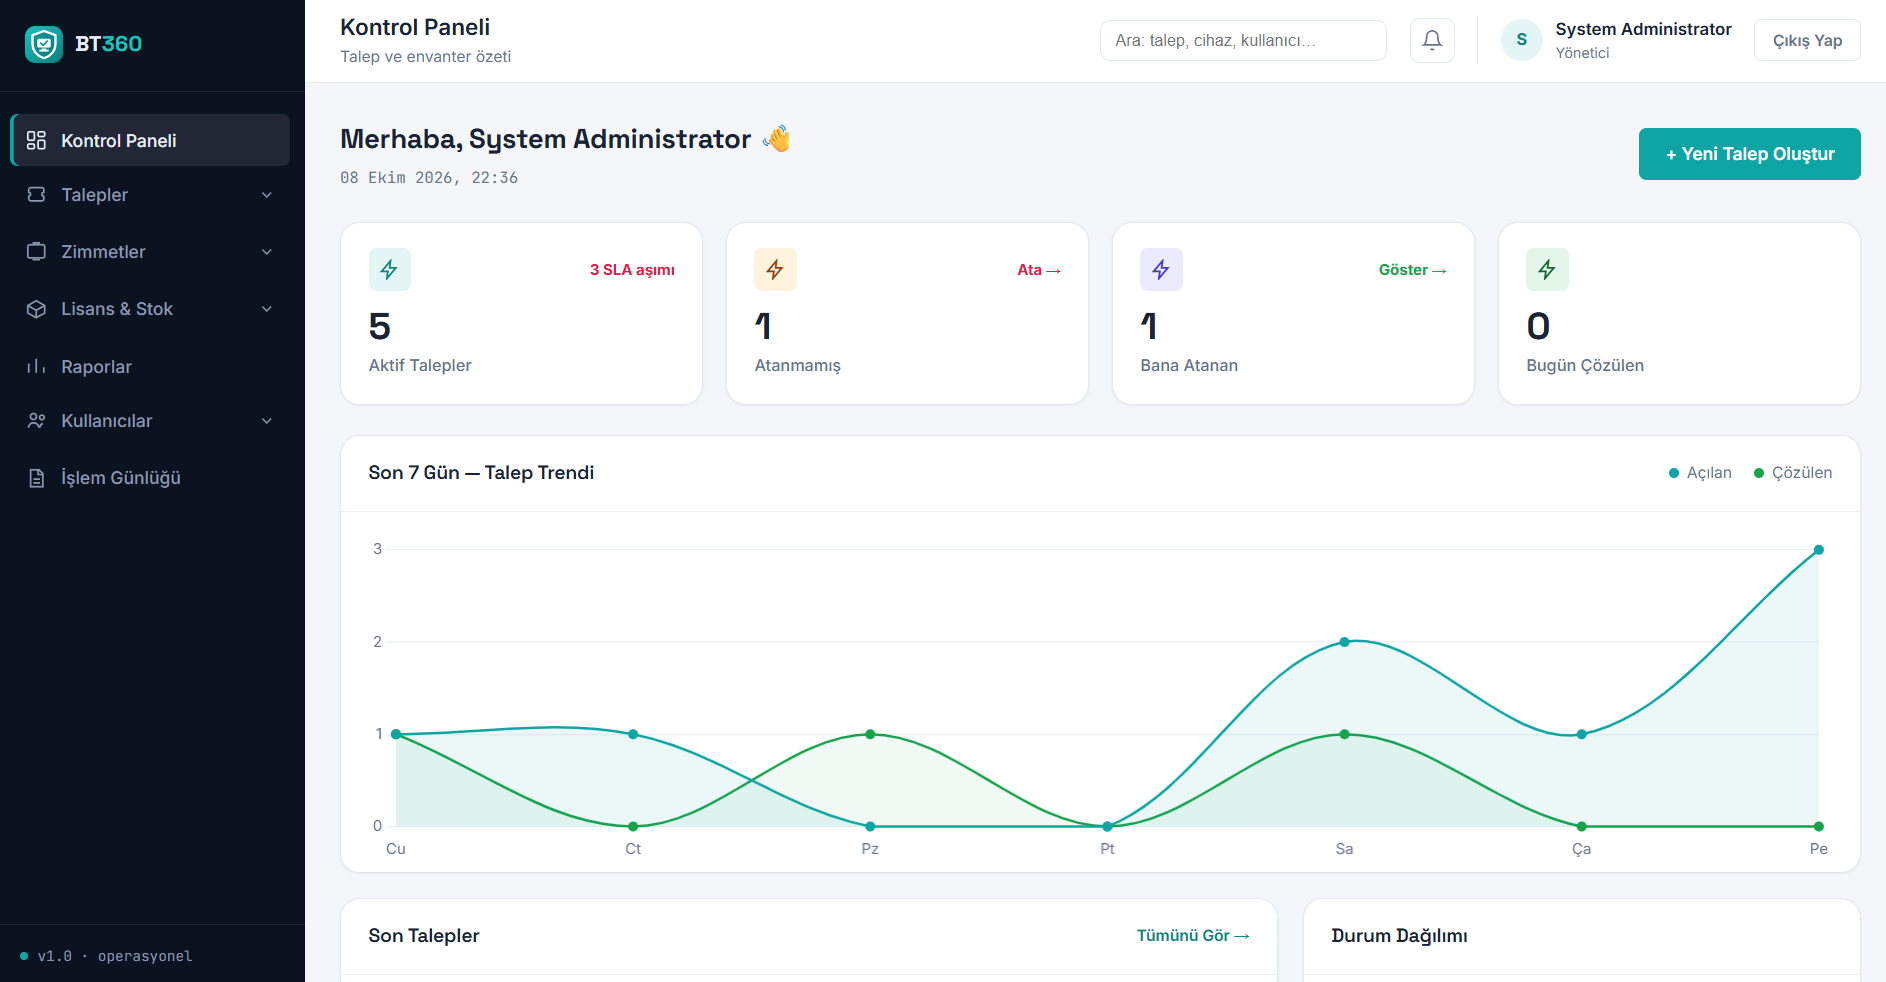
Task: Click the Kontrol Paneli grid icon in sidebar
Action: point(37,140)
